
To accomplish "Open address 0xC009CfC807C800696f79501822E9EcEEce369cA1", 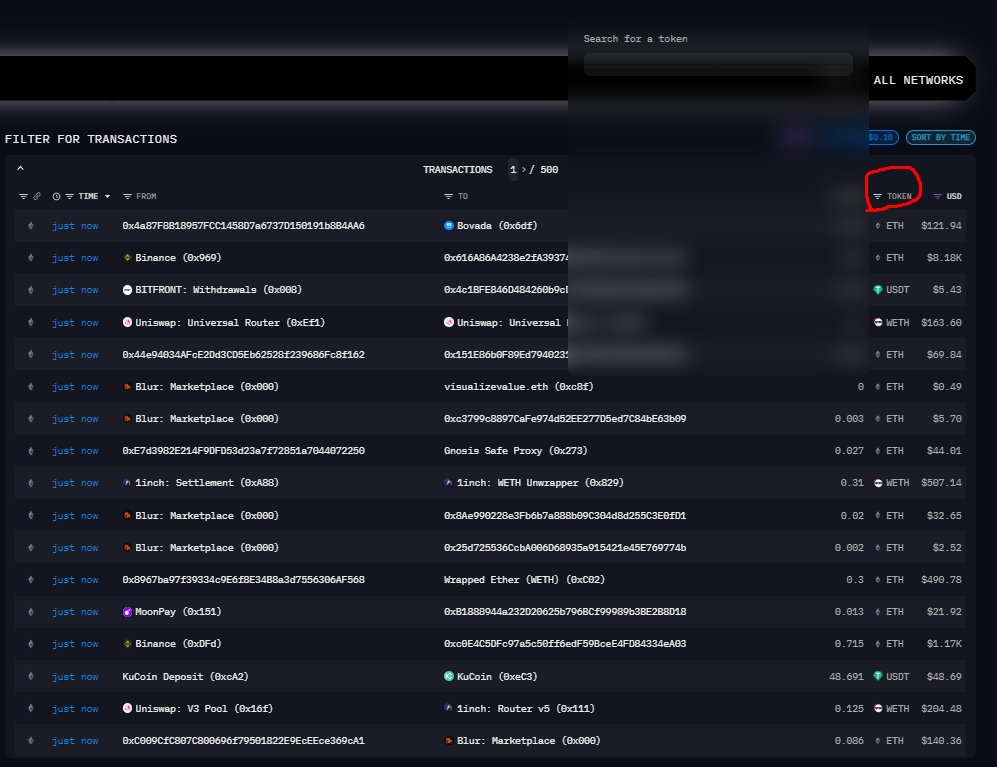I will [x=244, y=740].
